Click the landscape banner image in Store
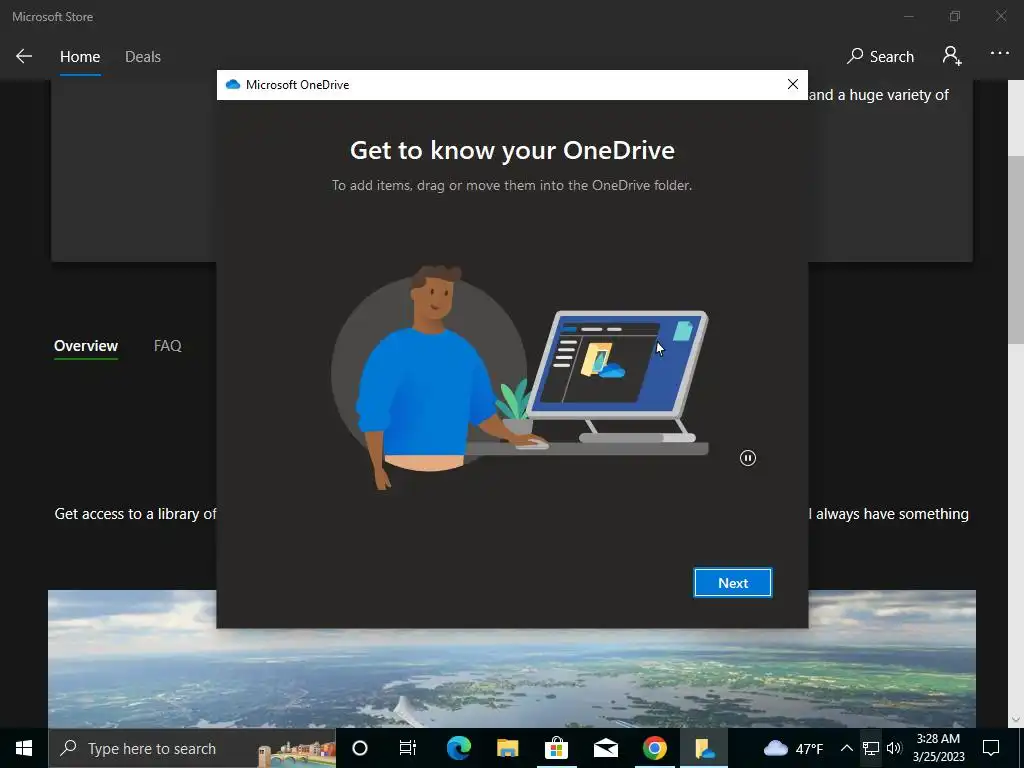This screenshot has height=768, width=1024. 512,658
